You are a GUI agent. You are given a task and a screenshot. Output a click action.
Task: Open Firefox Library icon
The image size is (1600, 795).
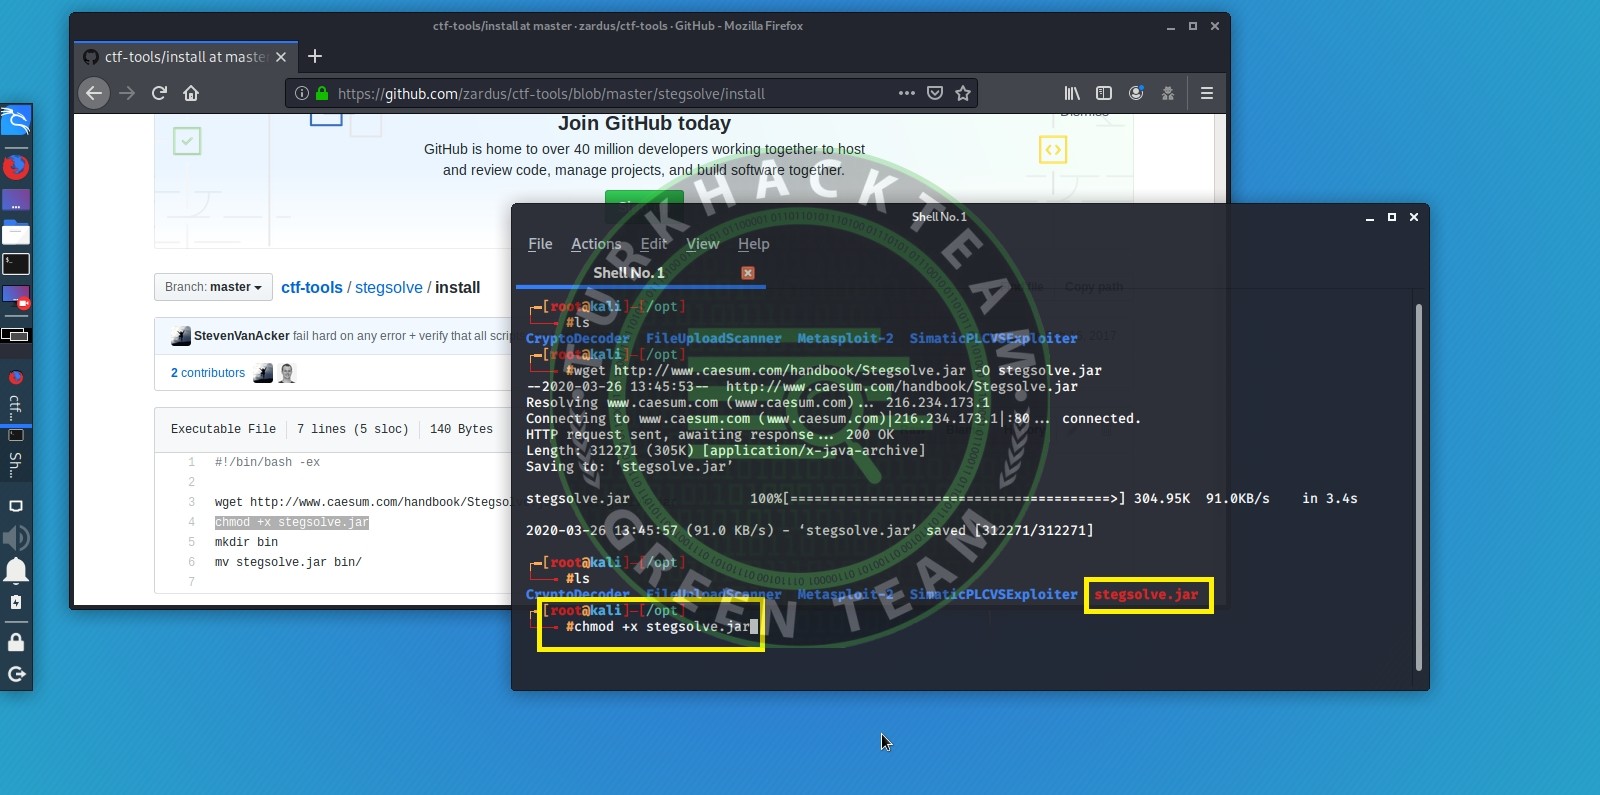click(1072, 93)
